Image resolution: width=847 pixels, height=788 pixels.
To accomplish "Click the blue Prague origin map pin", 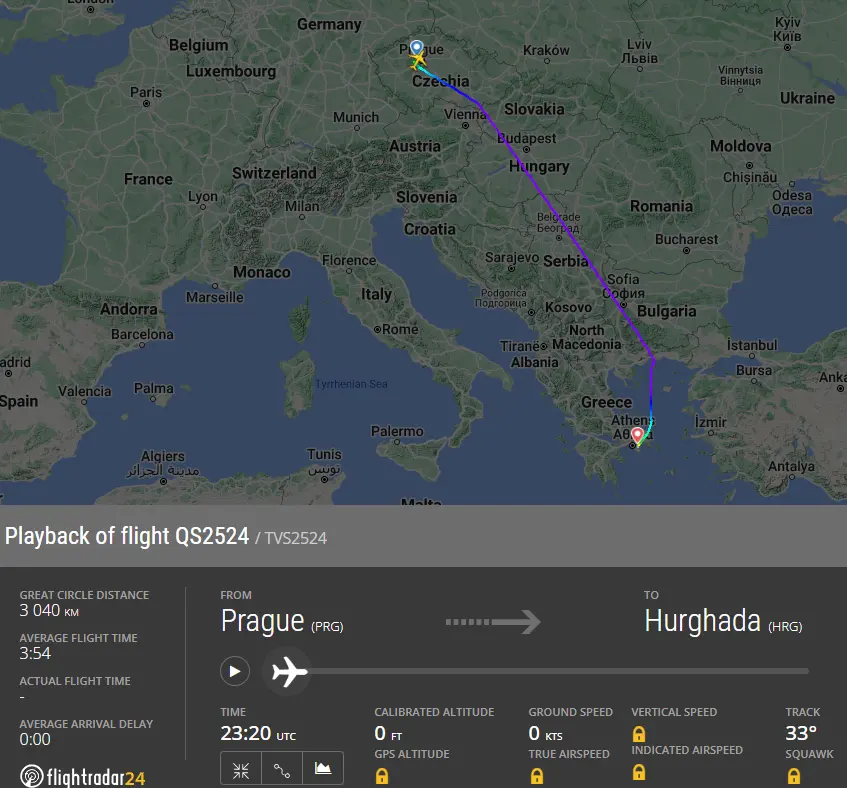I will click(x=416, y=48).
